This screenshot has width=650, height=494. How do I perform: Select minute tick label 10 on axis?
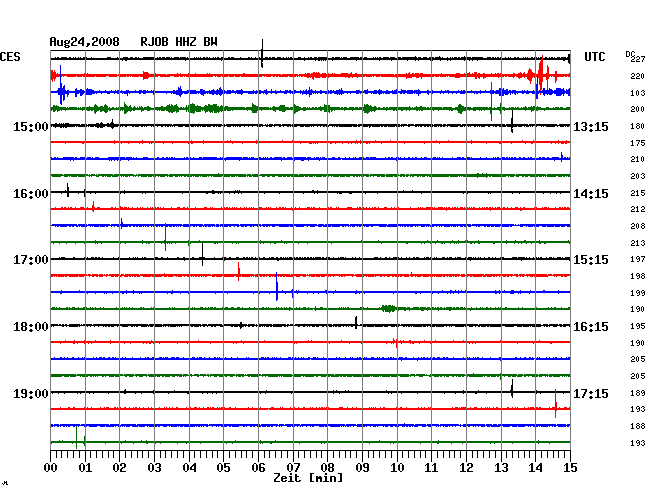tap(397, 467)
